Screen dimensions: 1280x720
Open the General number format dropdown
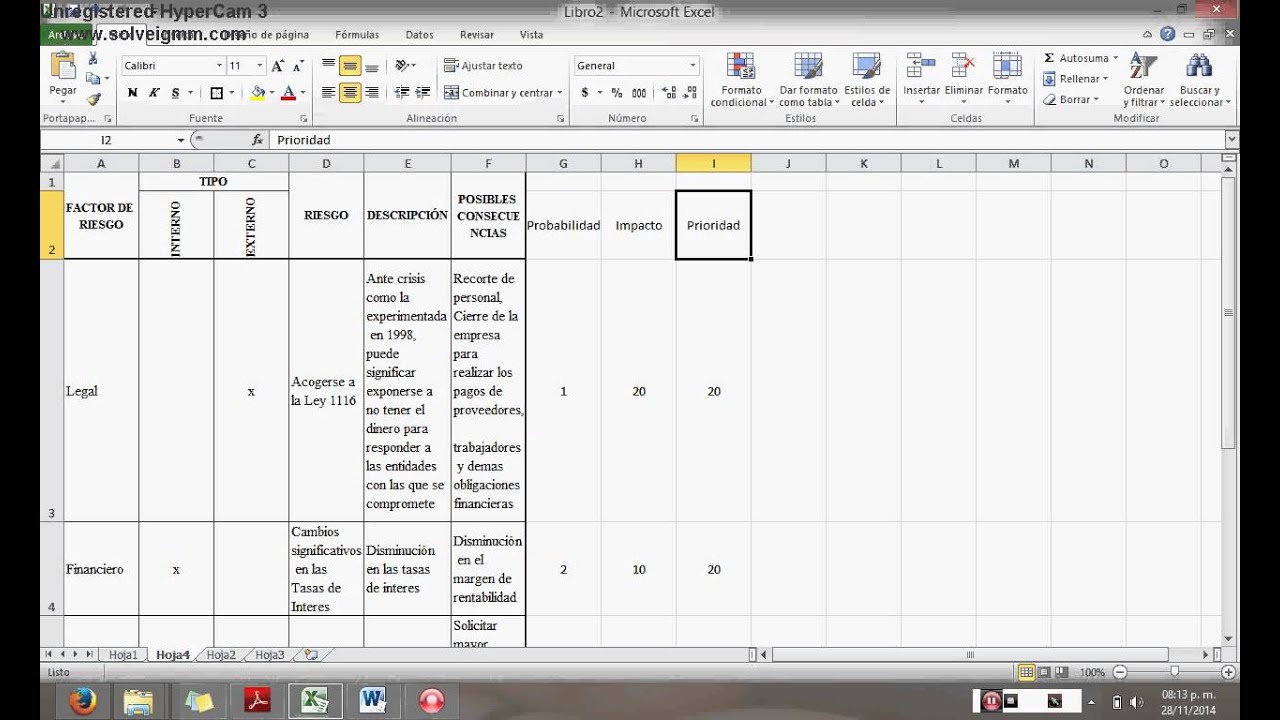pos(694,64)
